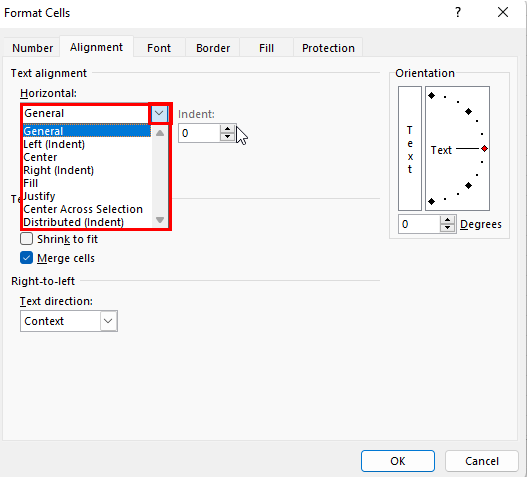Select General in the Horizontal list
Image resolution: width=527 pixels, height=478 pixels.
pyautogui.click(x=86, y=131)
